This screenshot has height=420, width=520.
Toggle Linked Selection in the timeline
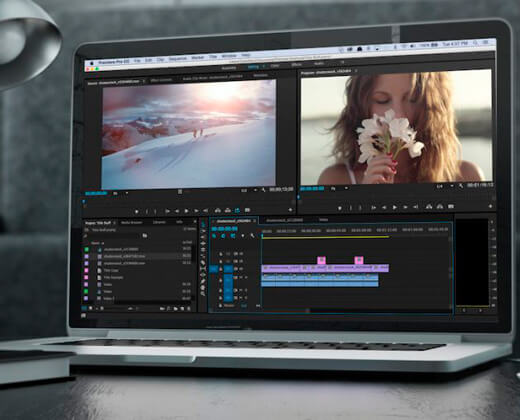click(x=233, y=236)
